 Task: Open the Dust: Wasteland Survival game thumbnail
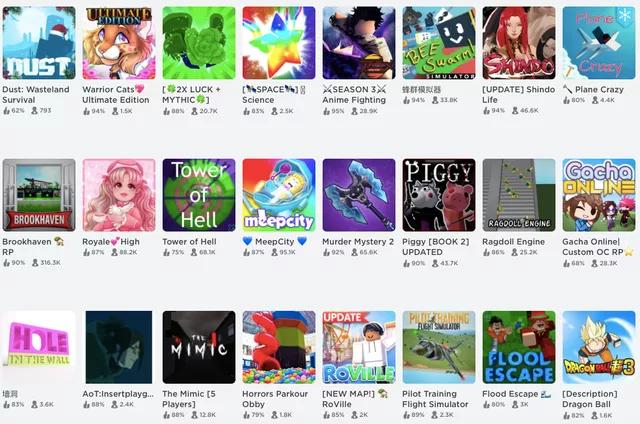tap(39, 43)
